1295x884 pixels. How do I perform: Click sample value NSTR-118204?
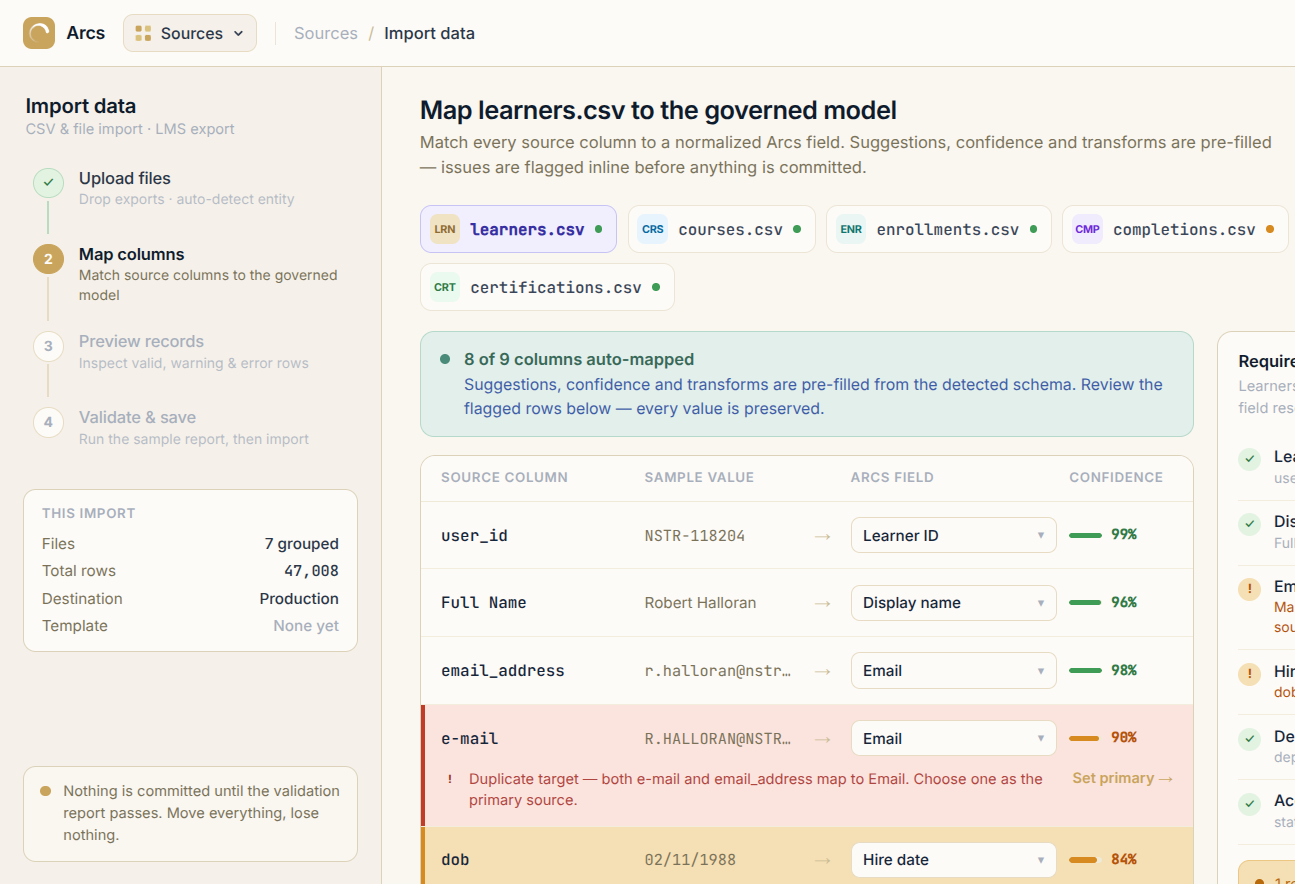point(695,536)
